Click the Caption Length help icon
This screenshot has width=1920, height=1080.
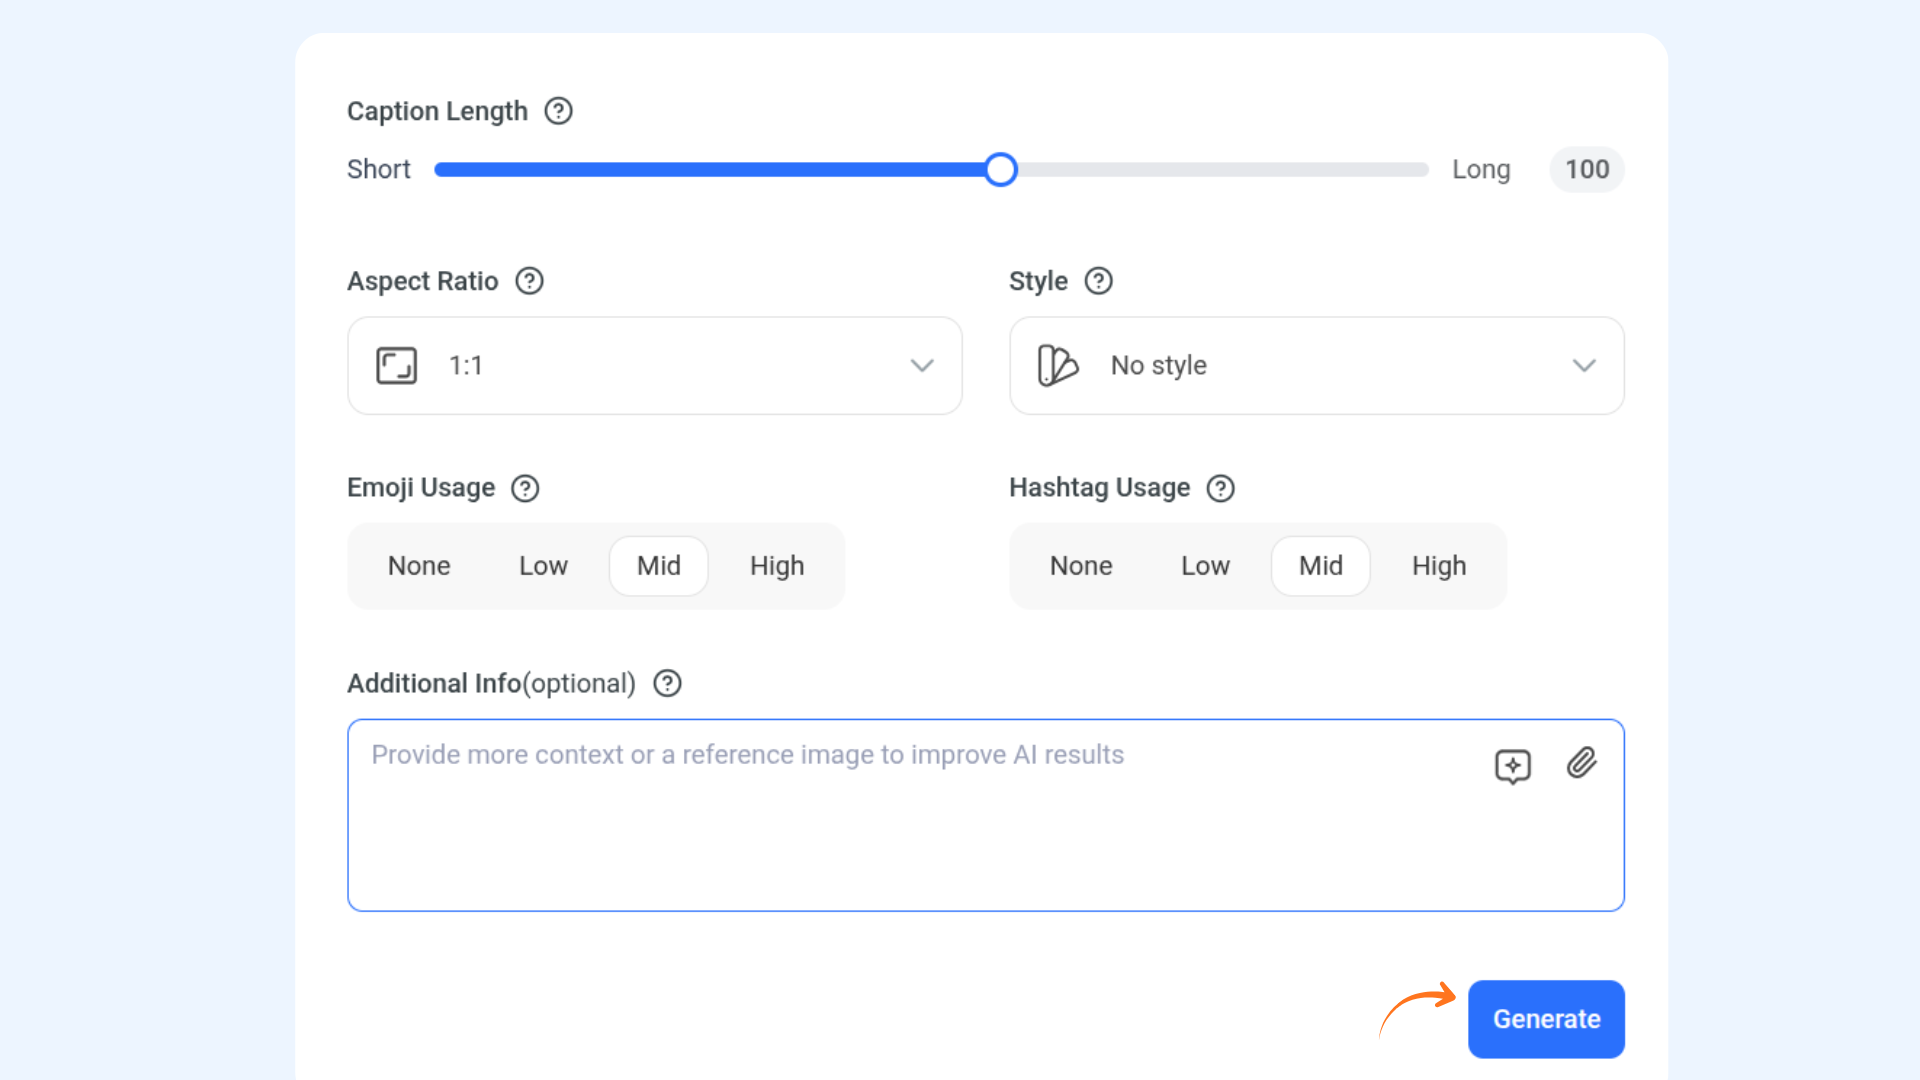tap(558, 111)
